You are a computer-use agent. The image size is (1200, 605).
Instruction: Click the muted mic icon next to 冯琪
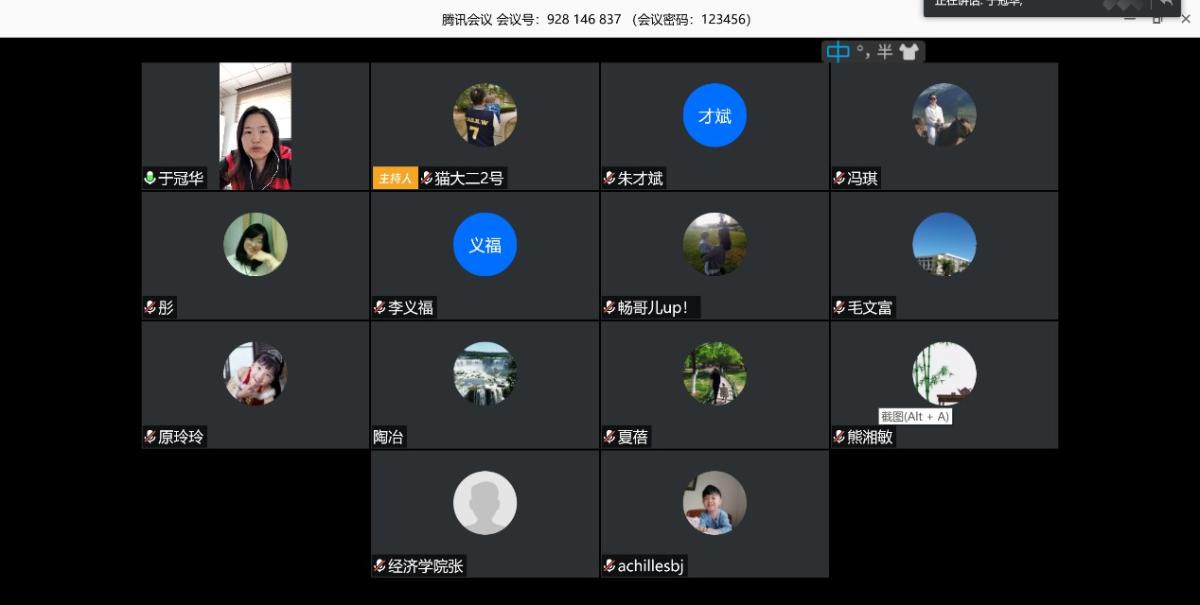click(x=839, y=179)
